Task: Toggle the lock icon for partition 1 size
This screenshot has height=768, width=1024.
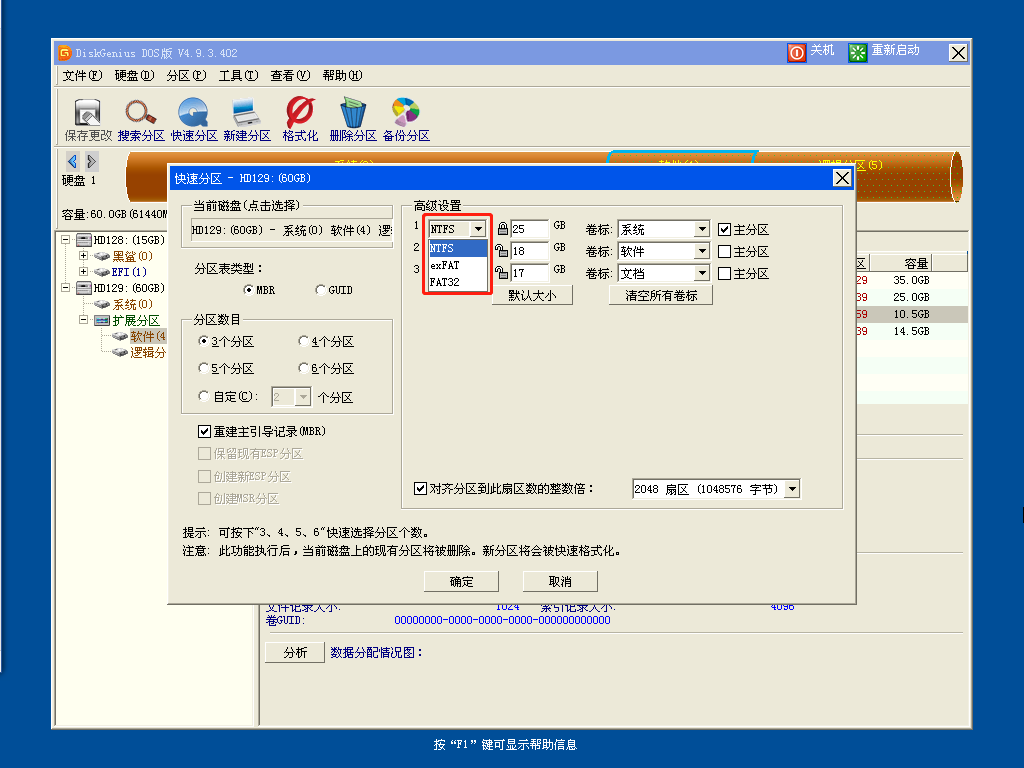Action: tap(502, 229)
